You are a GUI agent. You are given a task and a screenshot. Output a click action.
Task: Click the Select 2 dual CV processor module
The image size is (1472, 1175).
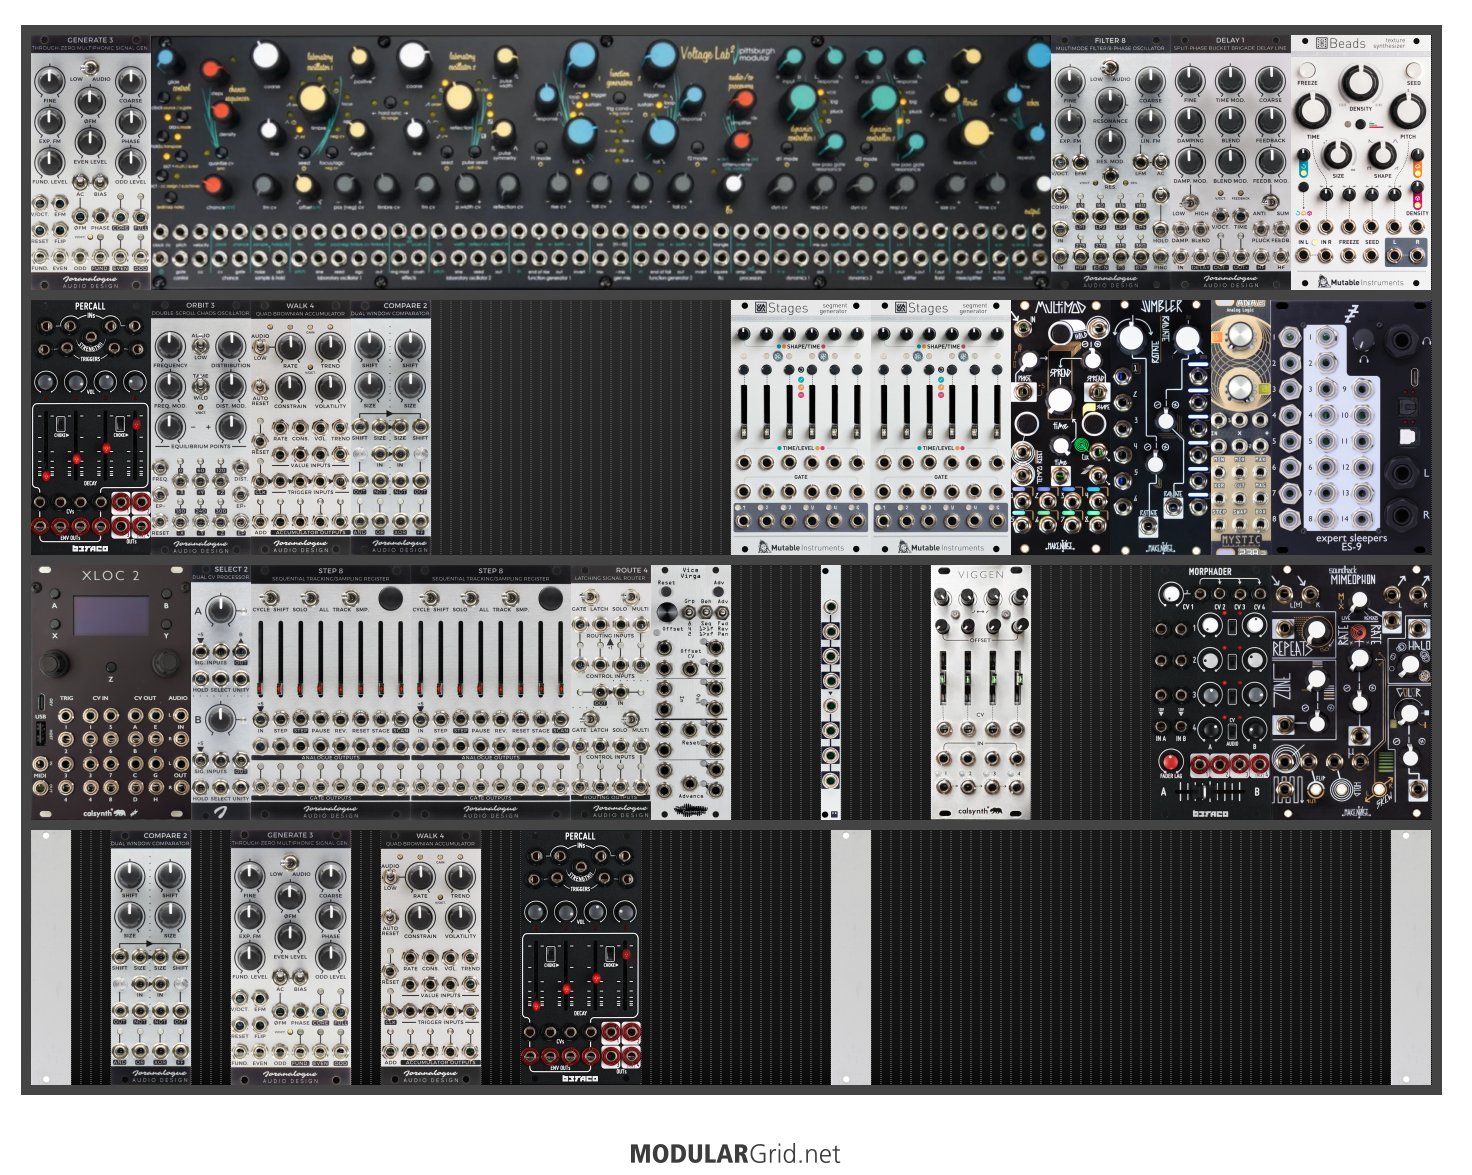(221, 692)
